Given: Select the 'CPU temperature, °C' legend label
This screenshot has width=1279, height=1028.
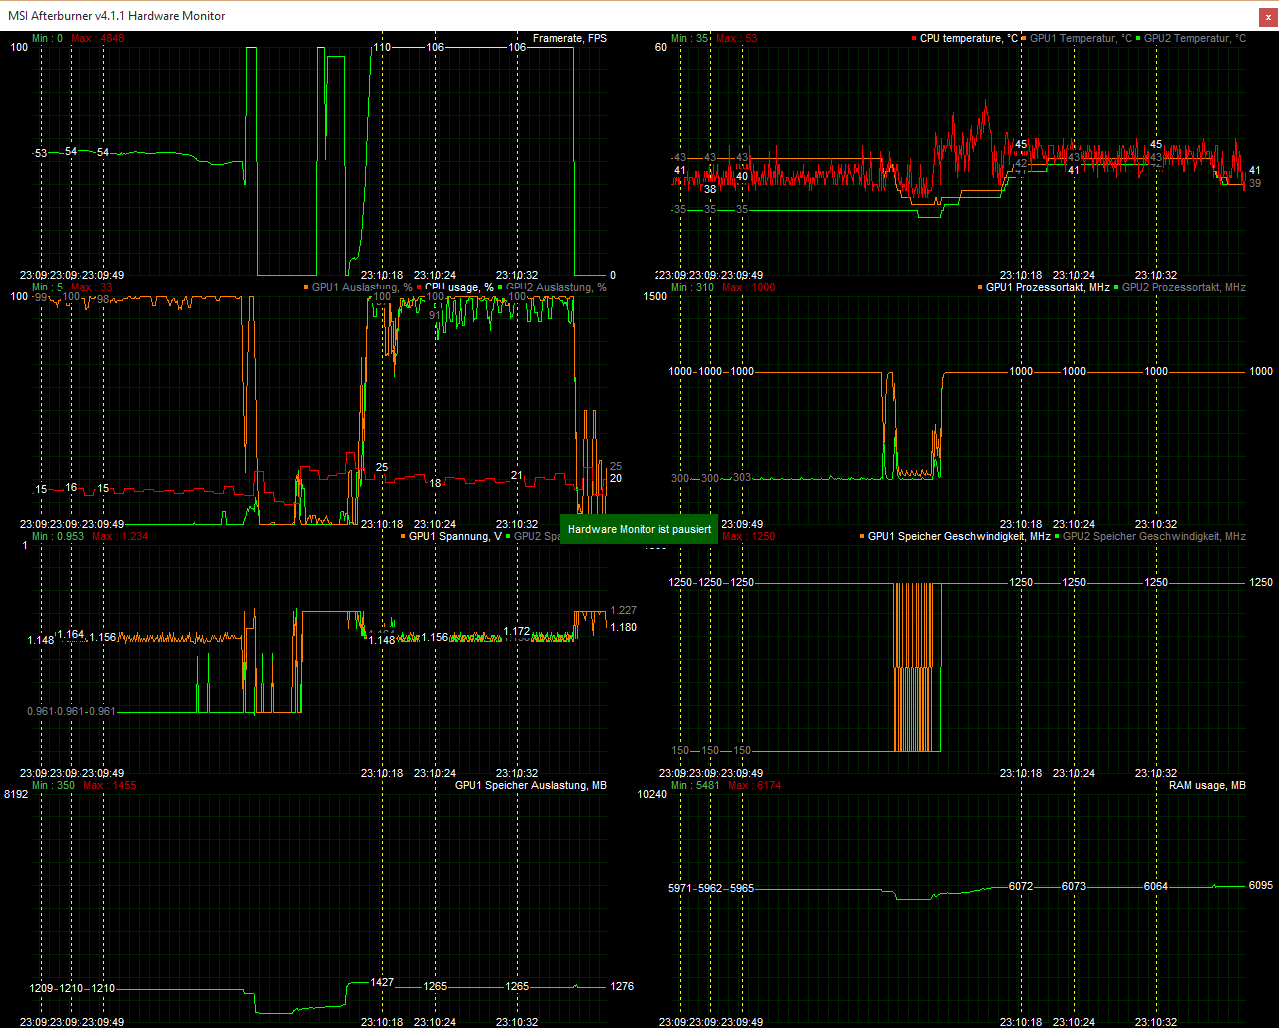Looking at the screenshot, I should (968, 38).
